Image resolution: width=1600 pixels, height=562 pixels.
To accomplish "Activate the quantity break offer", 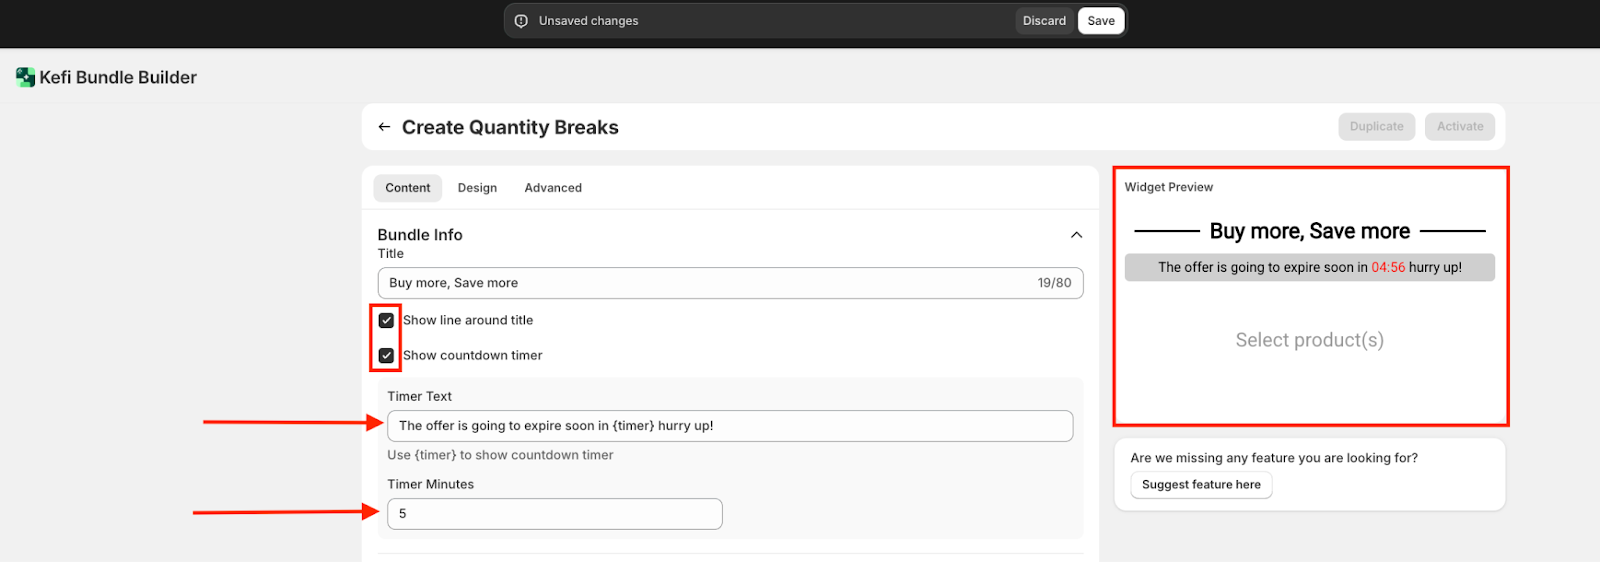I will (1460, 127).
